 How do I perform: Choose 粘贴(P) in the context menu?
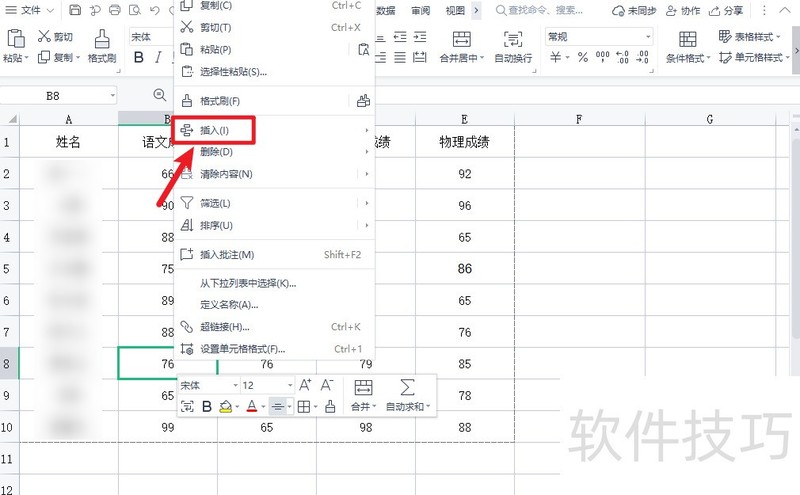[x=263, y=50]
